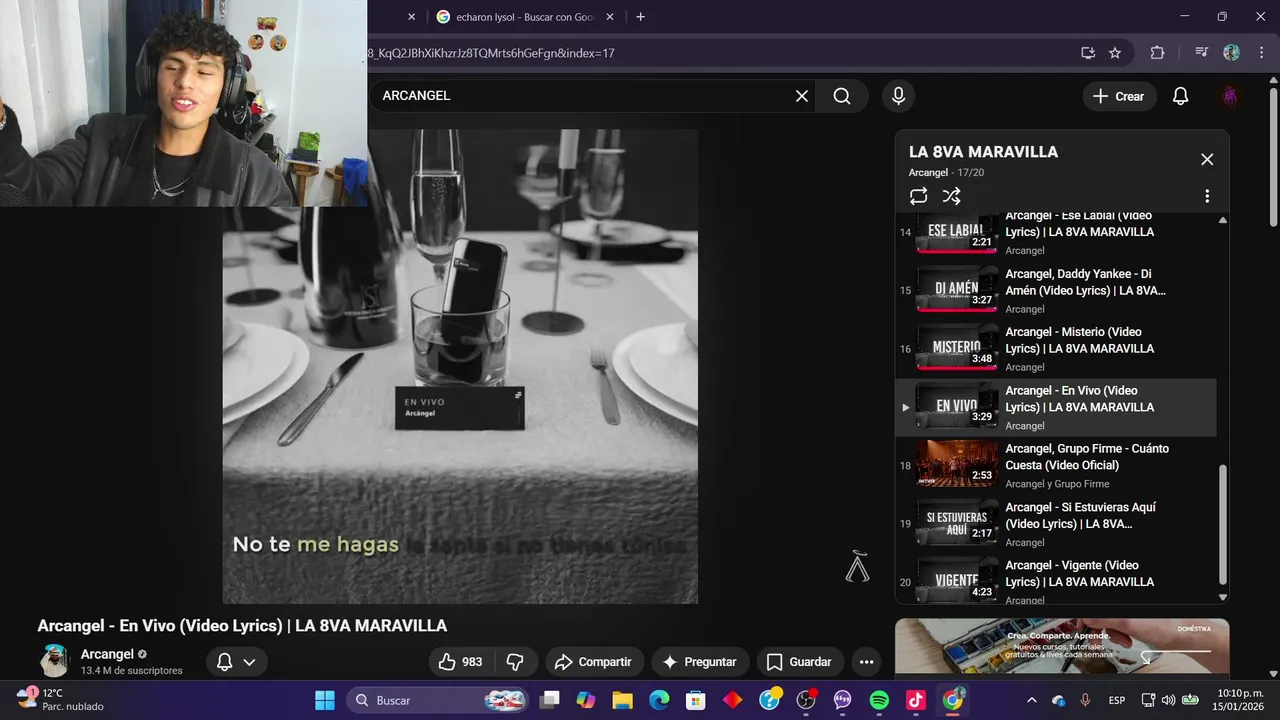The image size is (1280, 720).
Task: Show hidden system tray icons
Action: point(1031,700)
